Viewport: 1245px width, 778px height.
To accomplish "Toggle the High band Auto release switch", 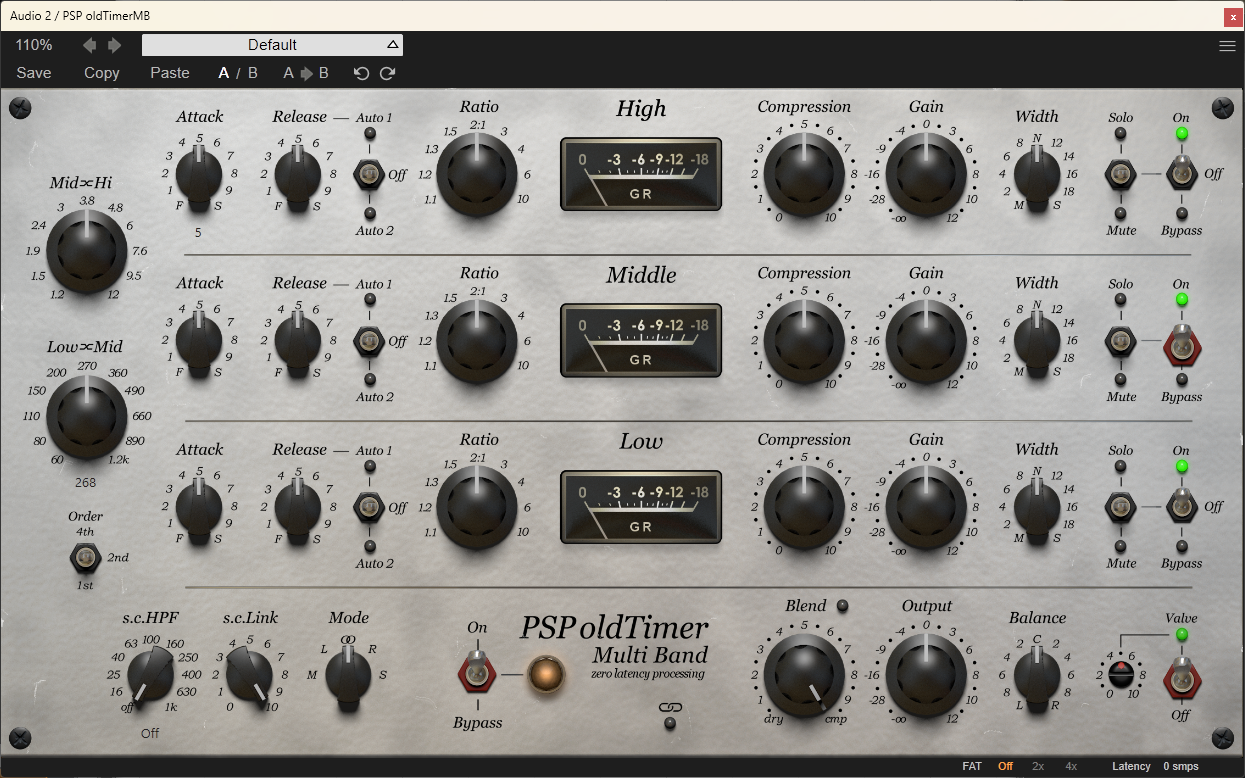I will coord(370,175).
